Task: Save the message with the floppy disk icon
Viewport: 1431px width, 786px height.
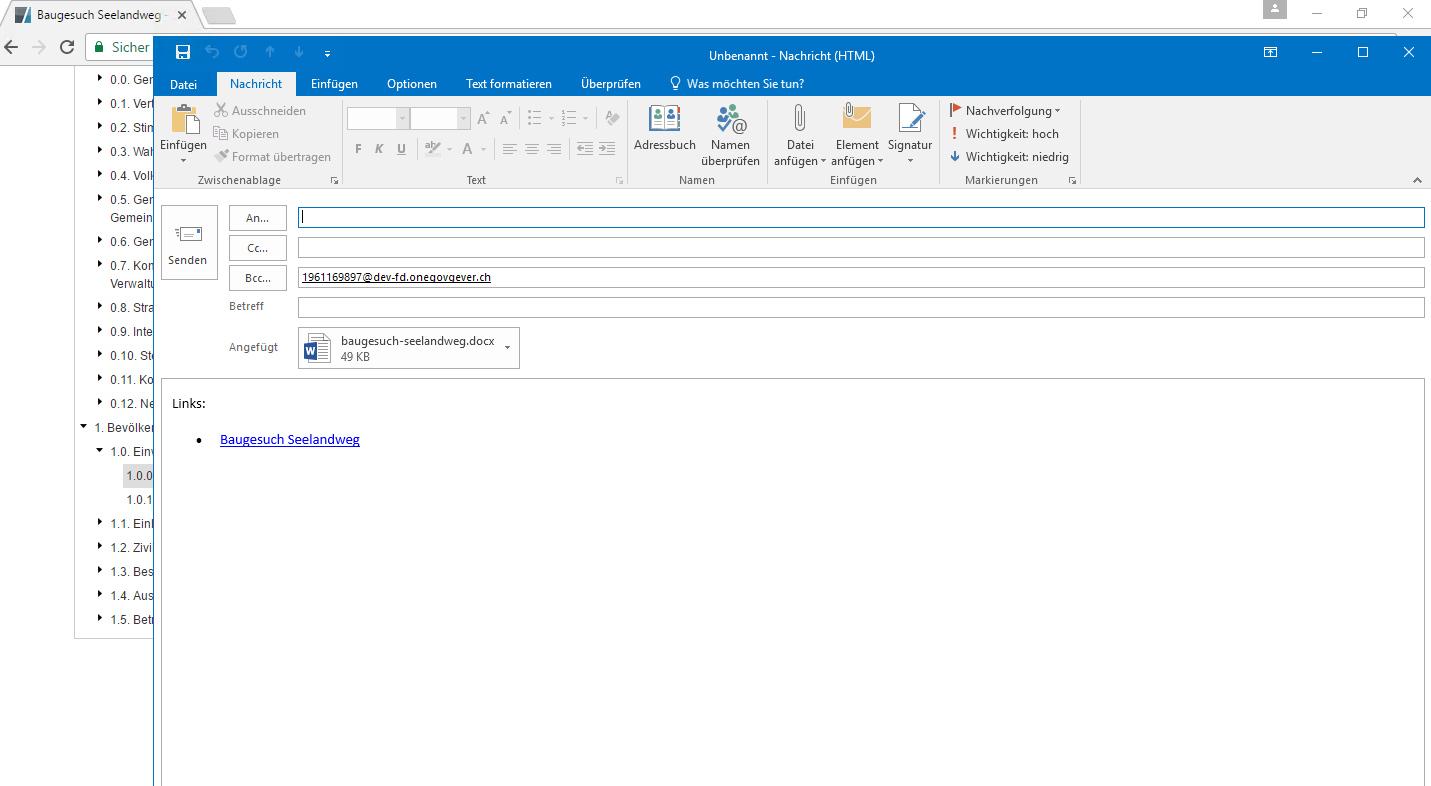Action: [x=183, y=53]
